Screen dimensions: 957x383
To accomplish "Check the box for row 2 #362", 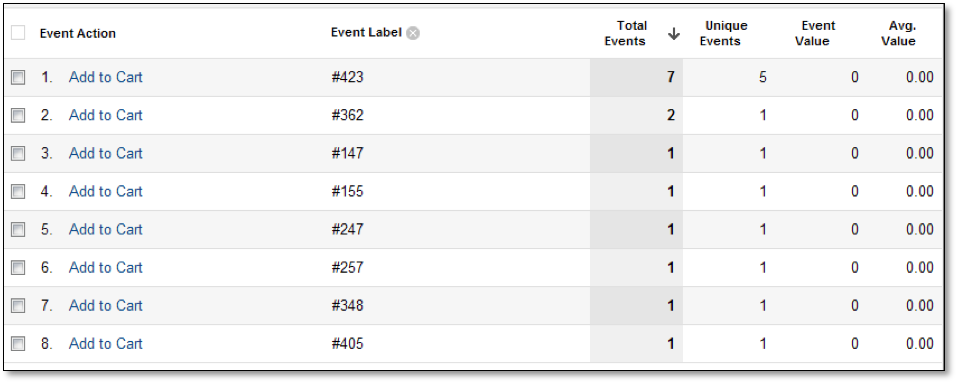I will tap(18, 115).
